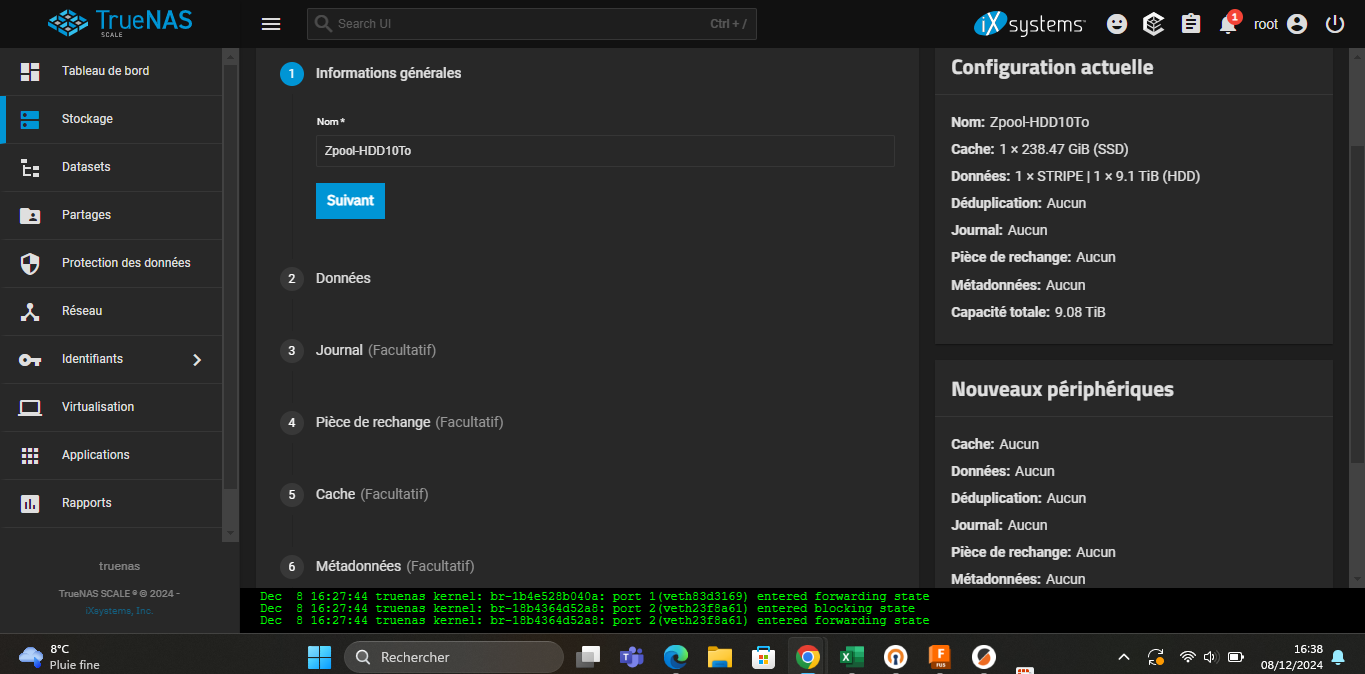
Task: Click the volume speaker icon in tray
Action: pos(1211,657)
